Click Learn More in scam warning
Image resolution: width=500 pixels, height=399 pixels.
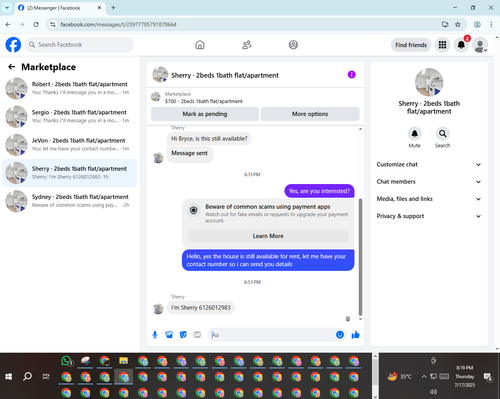point(268,236)
